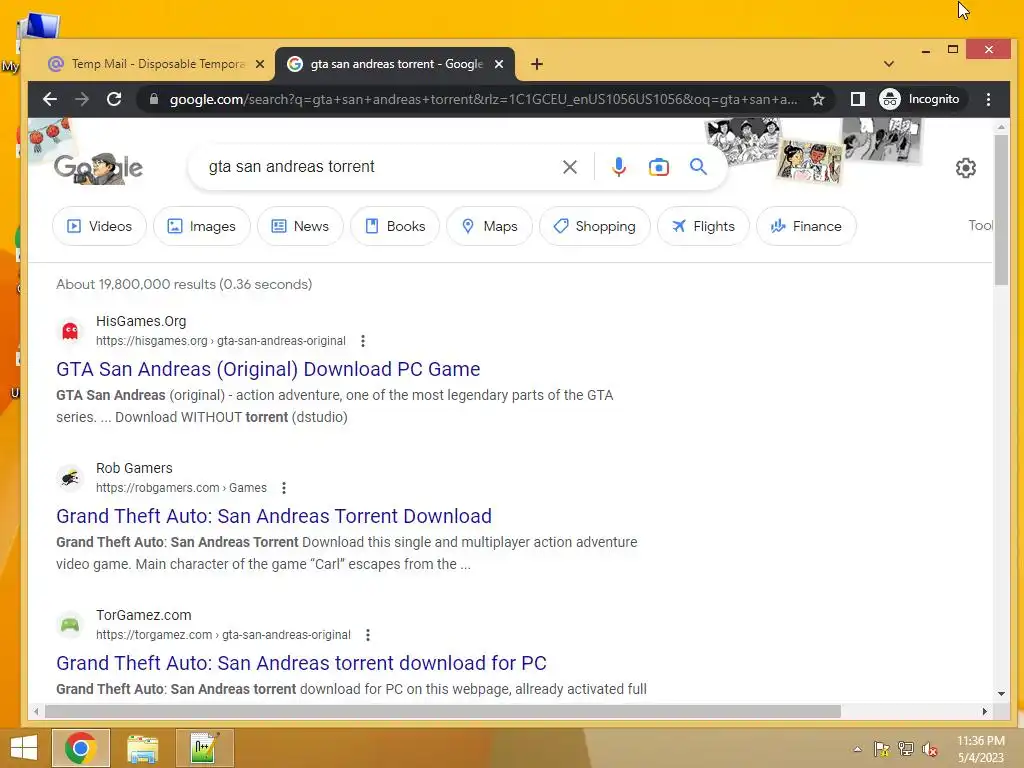This screenshot has height=768, width=1024.
Task: Show hidden system tray icons
Action: click(857, 749)
